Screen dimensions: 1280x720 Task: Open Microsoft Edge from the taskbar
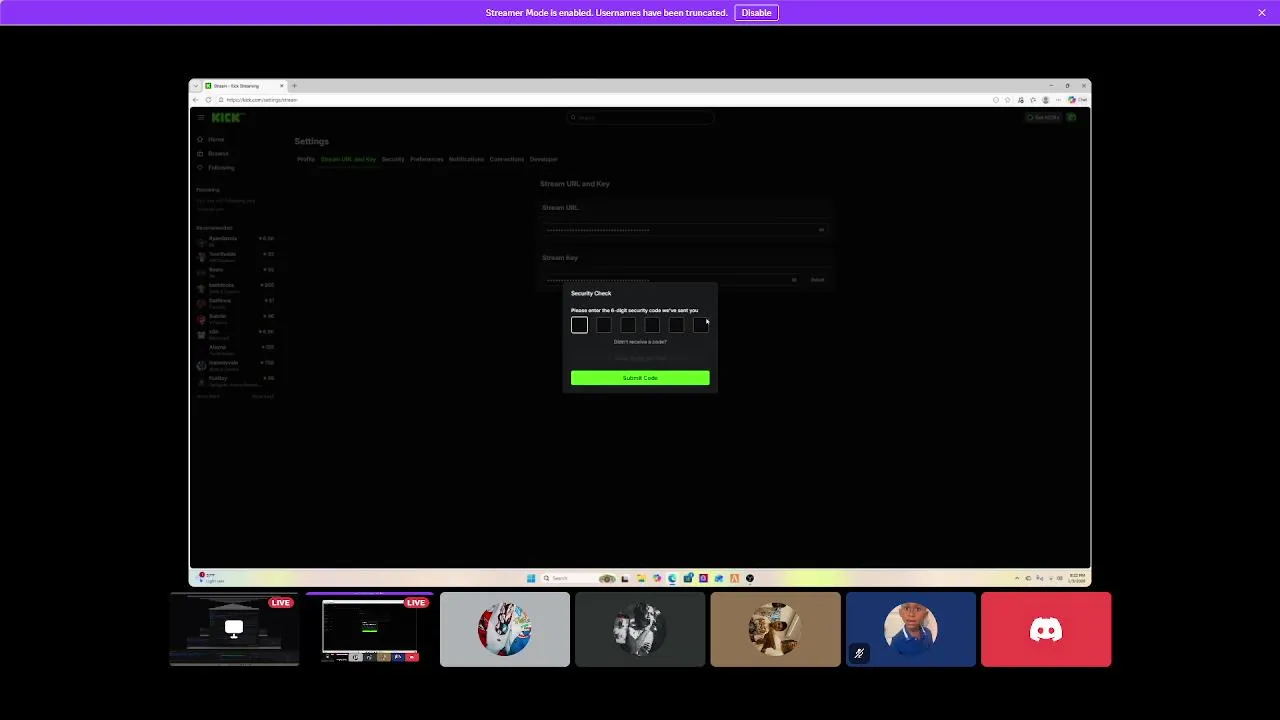(672, 578)
